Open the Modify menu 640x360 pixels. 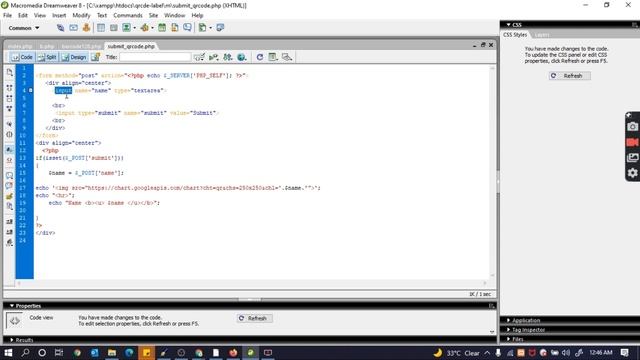click(81, 15)
